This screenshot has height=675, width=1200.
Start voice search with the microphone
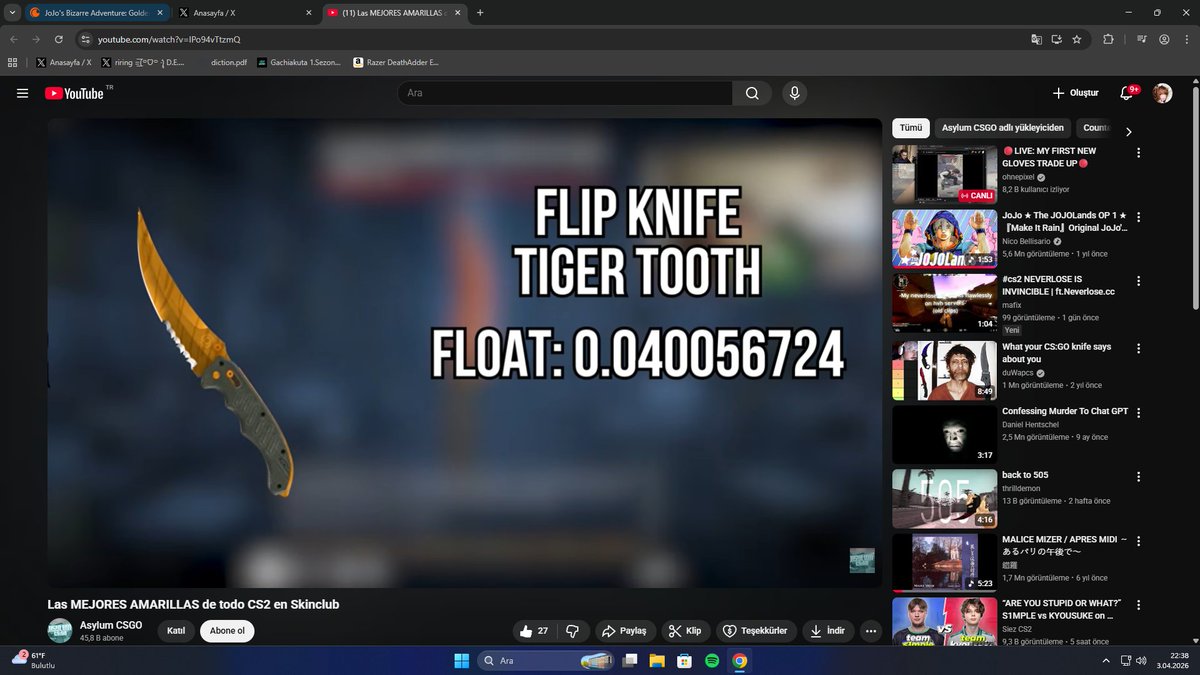[794, 93]
